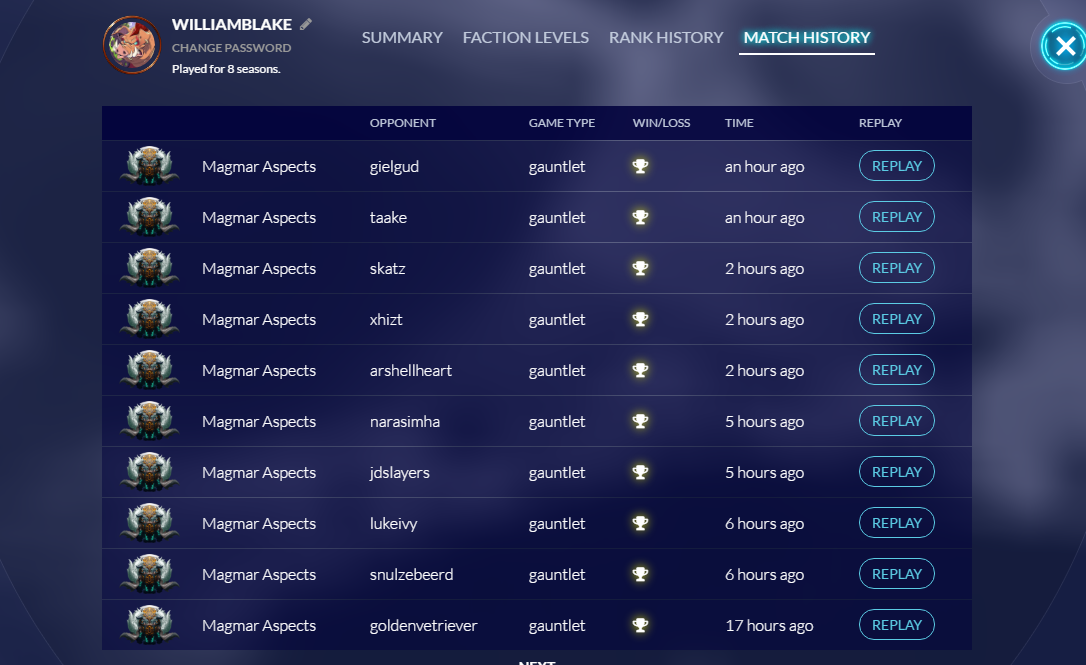
Task: Select opponent name arshellheart
Action: pyautogui.click(x=411, y=371)
